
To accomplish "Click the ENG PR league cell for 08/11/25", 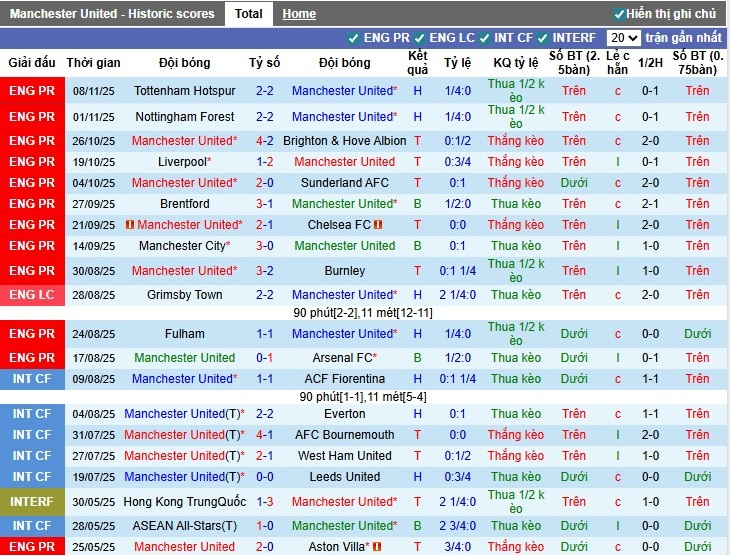I will tap(32, 91).
